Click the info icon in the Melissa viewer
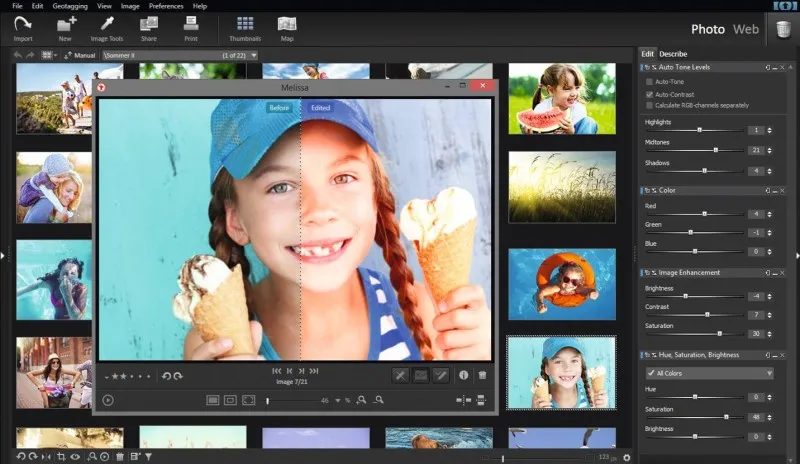 click(x=463, y=375)
